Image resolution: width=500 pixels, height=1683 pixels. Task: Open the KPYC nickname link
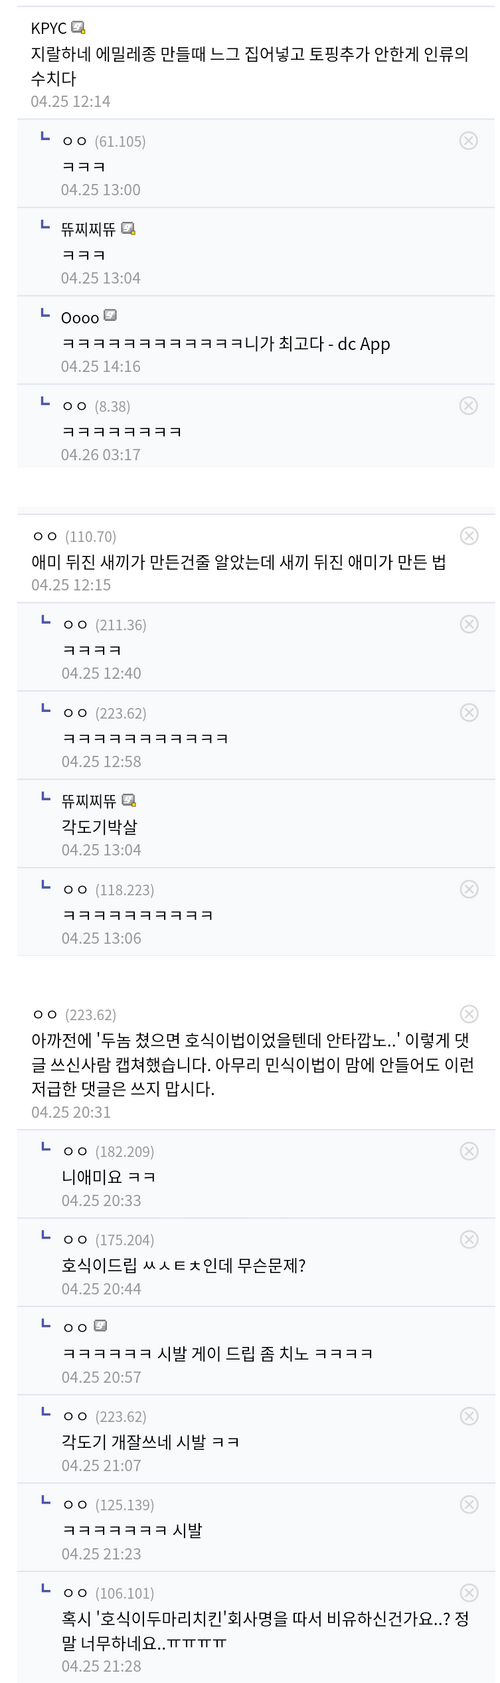(49, 28)
